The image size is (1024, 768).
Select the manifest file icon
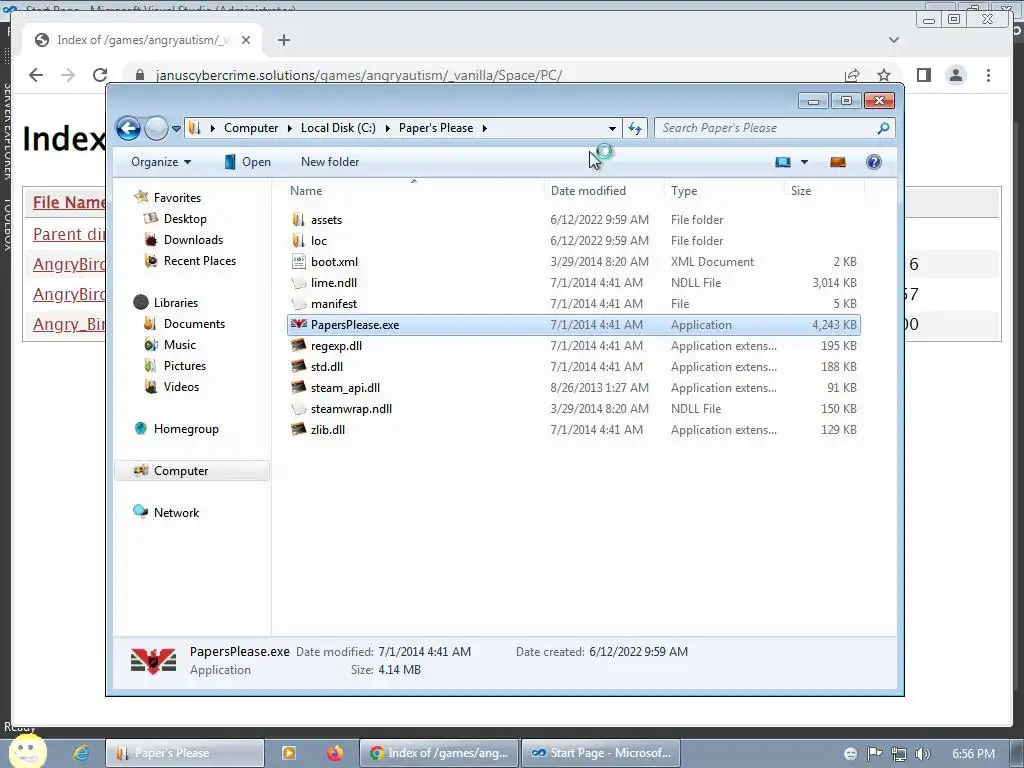tap(298, 304)
